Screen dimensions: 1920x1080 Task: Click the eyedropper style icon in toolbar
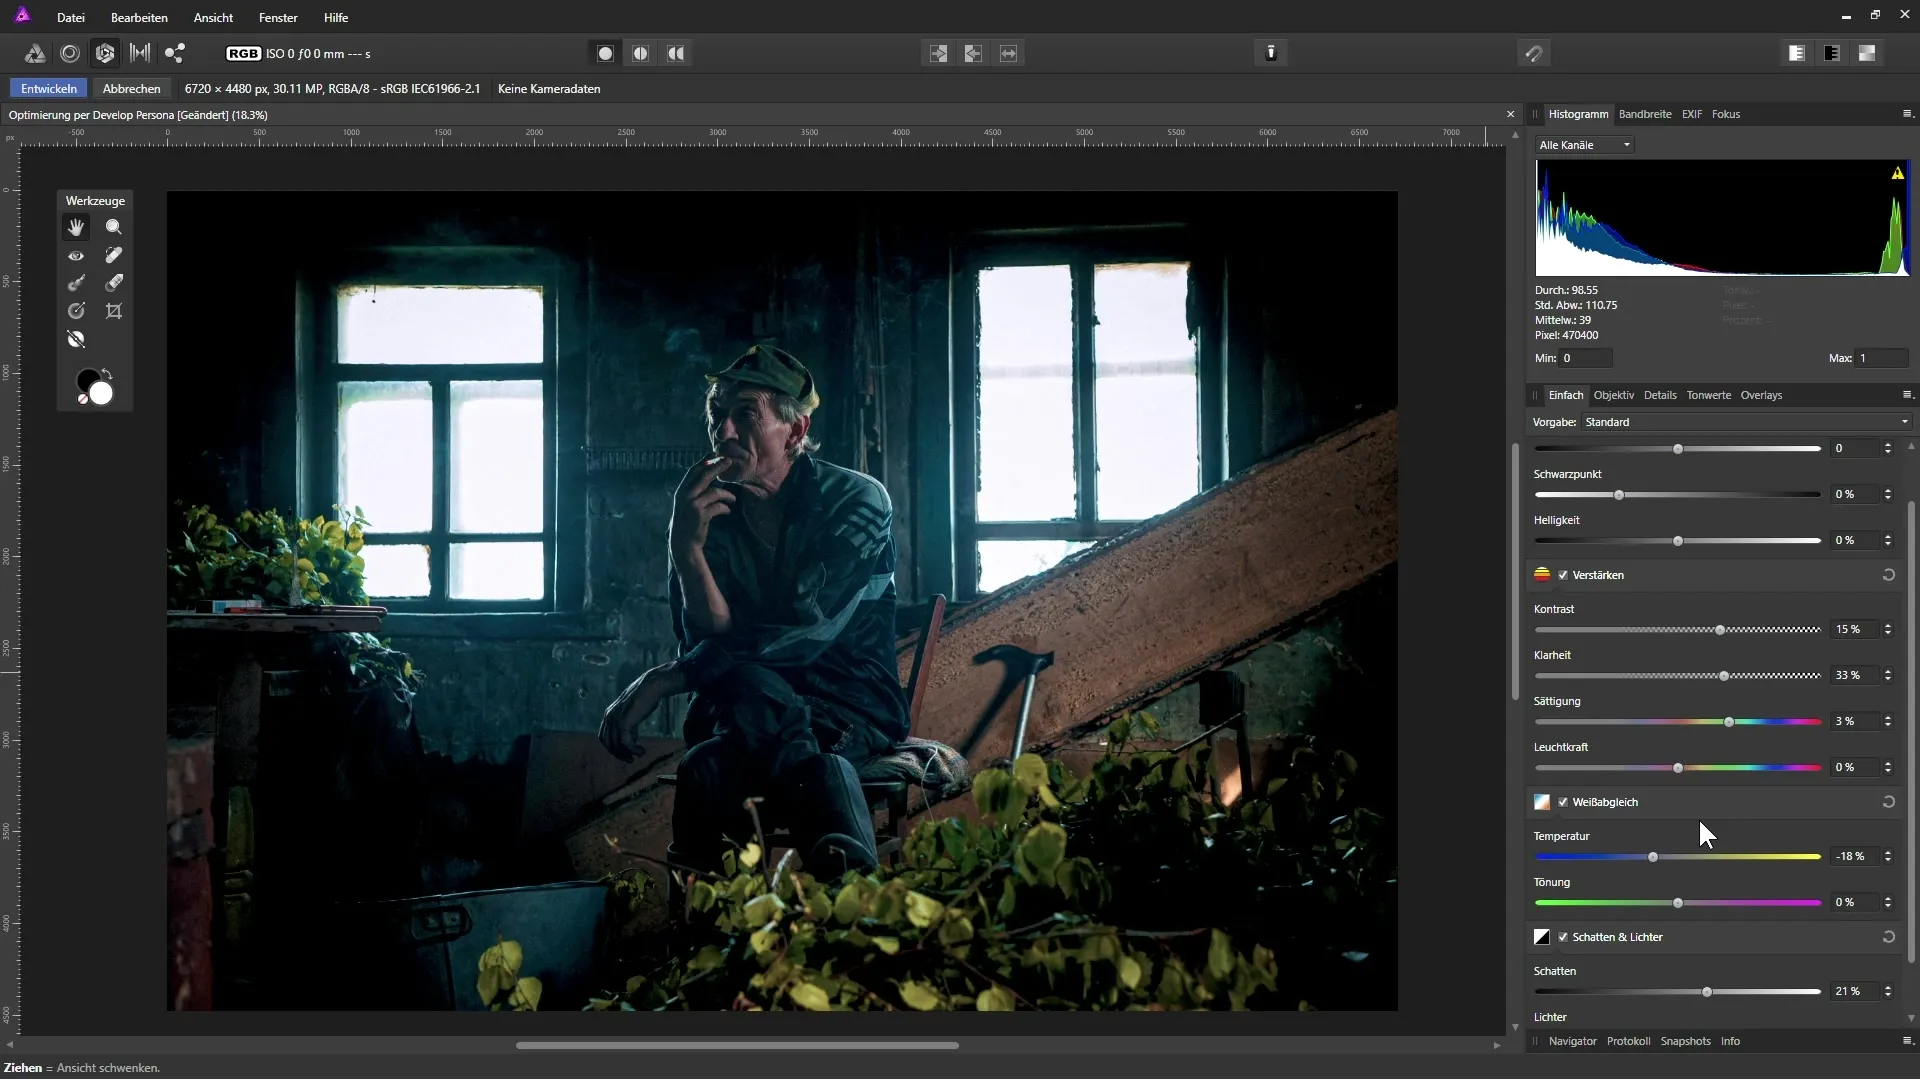pos(1533,53)
